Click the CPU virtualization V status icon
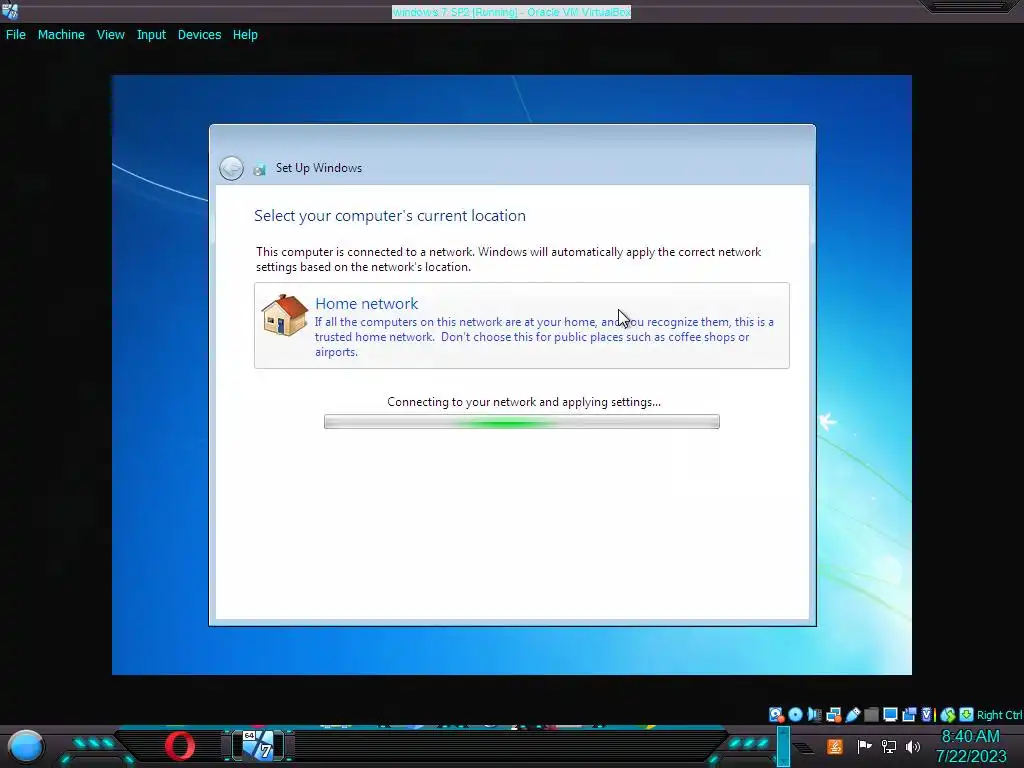Viewport: 1024px width, 768px height. 927,714
